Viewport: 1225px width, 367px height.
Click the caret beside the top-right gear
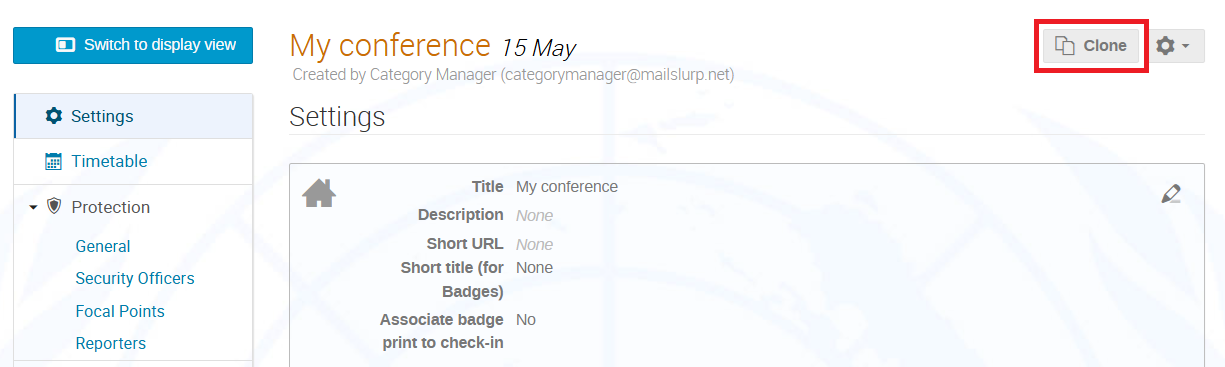pyautogui.click(x=1186, y=46)
